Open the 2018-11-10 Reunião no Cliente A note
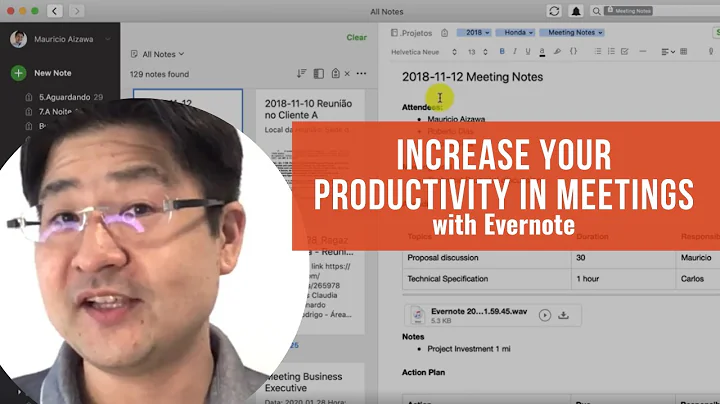 [308, 109]
